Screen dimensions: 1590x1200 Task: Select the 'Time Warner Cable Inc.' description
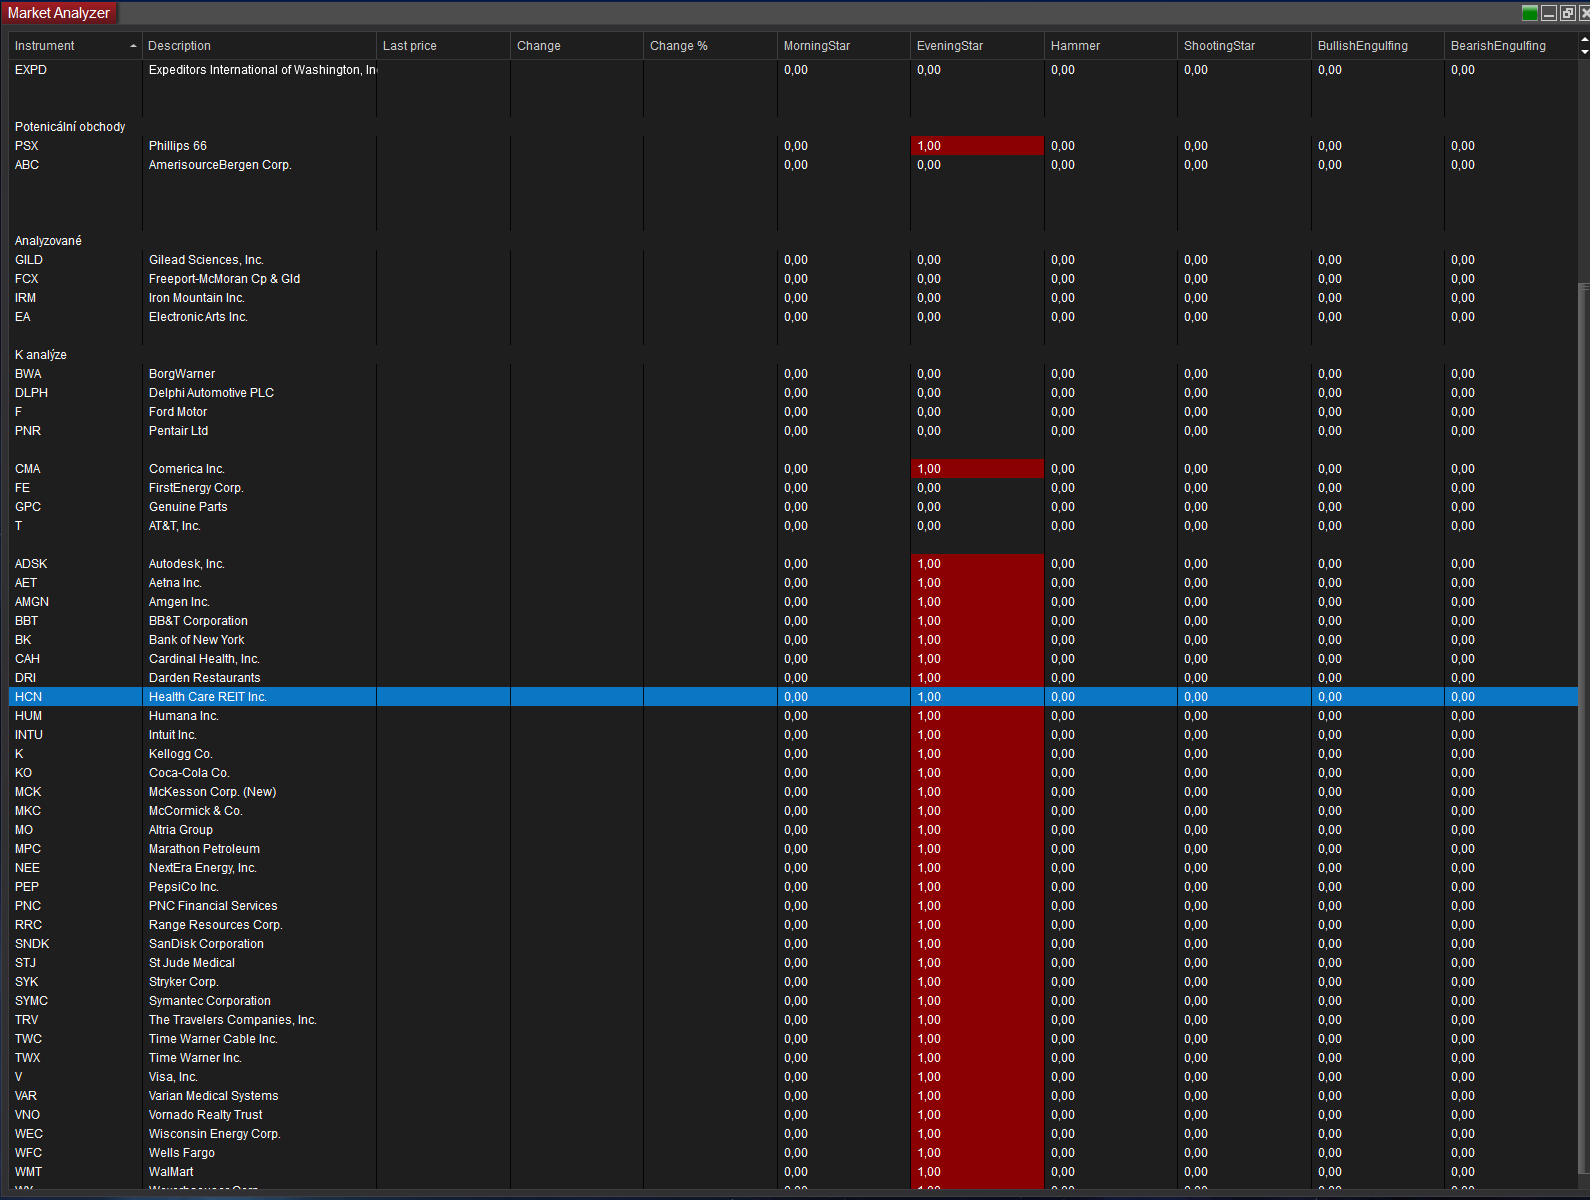[213, 1039]
